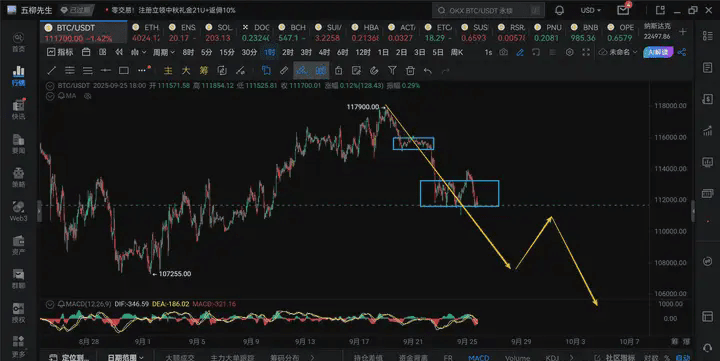This screenshot has width=720, height=361.
Task: Toggle MA indicator visibility eye
Action: 88,96
